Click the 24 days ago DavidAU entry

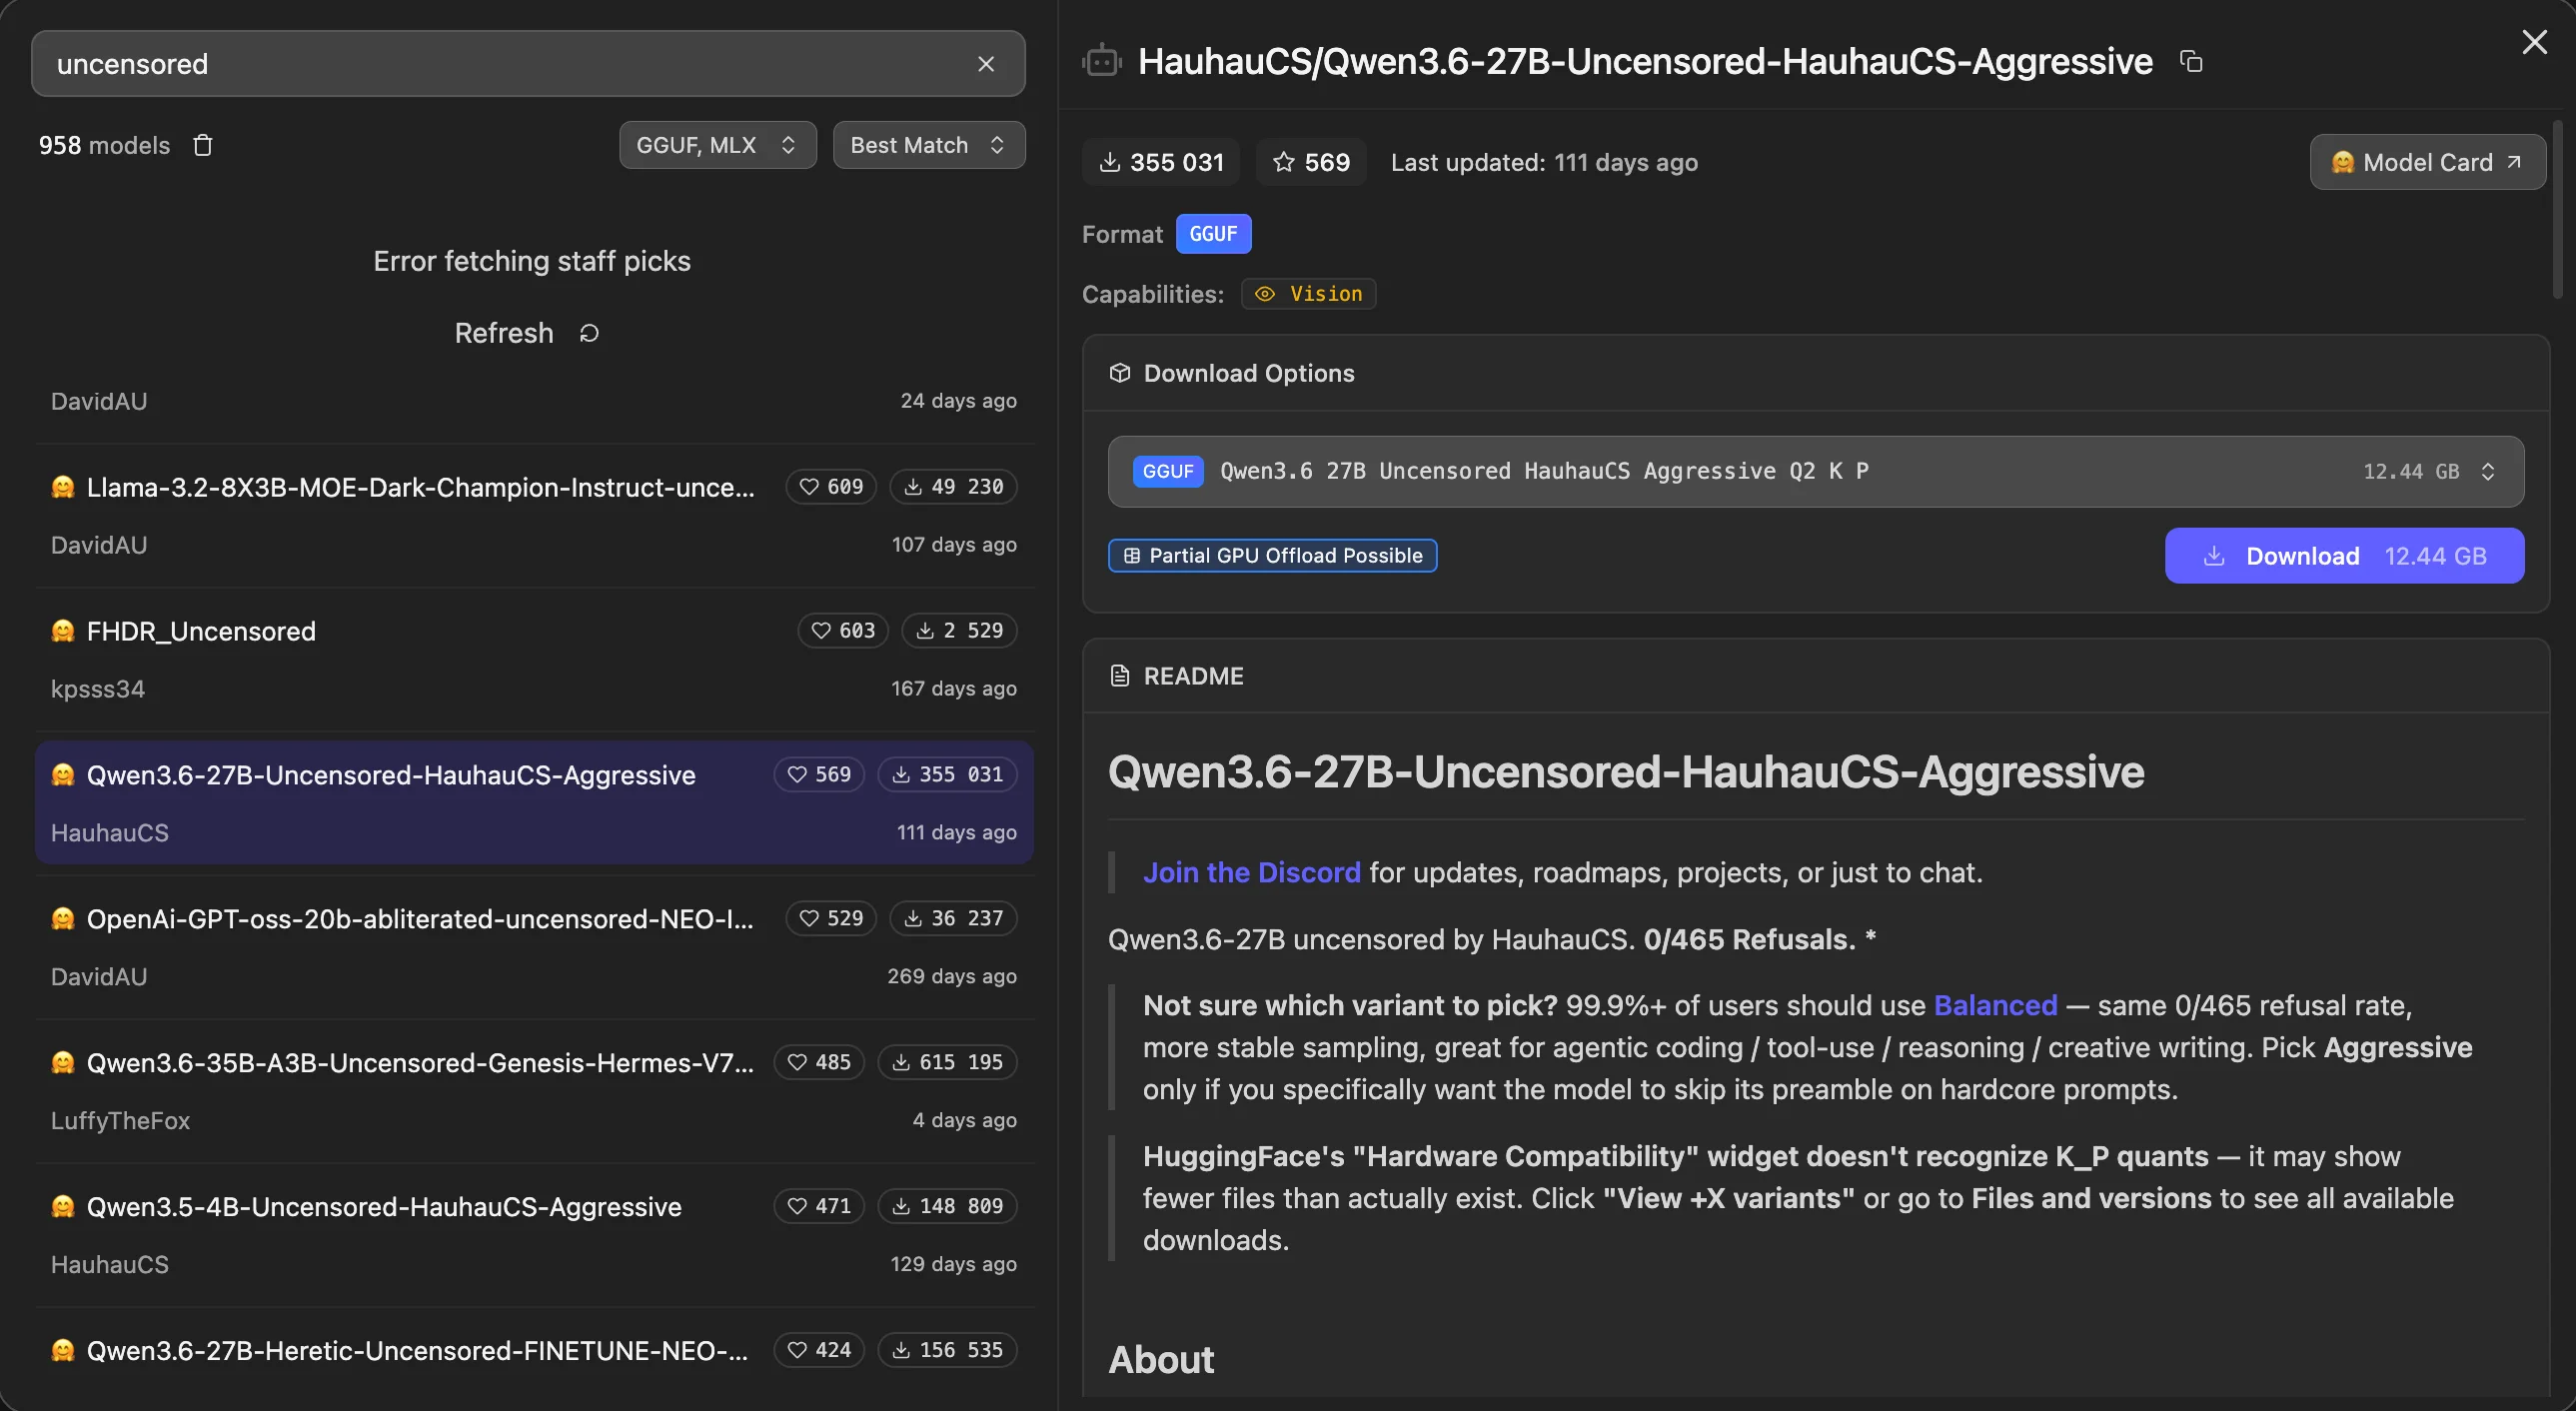click(534, 401)
